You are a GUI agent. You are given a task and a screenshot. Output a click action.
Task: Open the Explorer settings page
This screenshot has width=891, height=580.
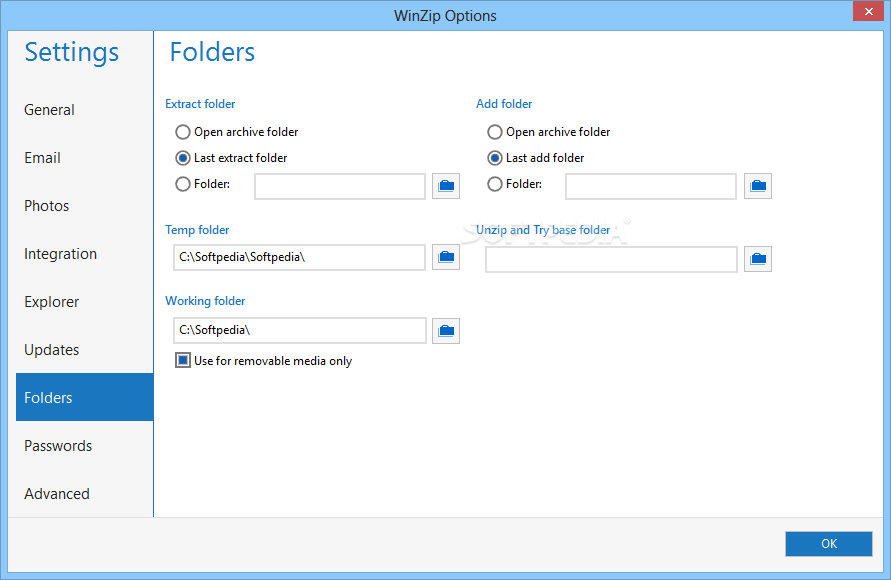pos(85,302)
